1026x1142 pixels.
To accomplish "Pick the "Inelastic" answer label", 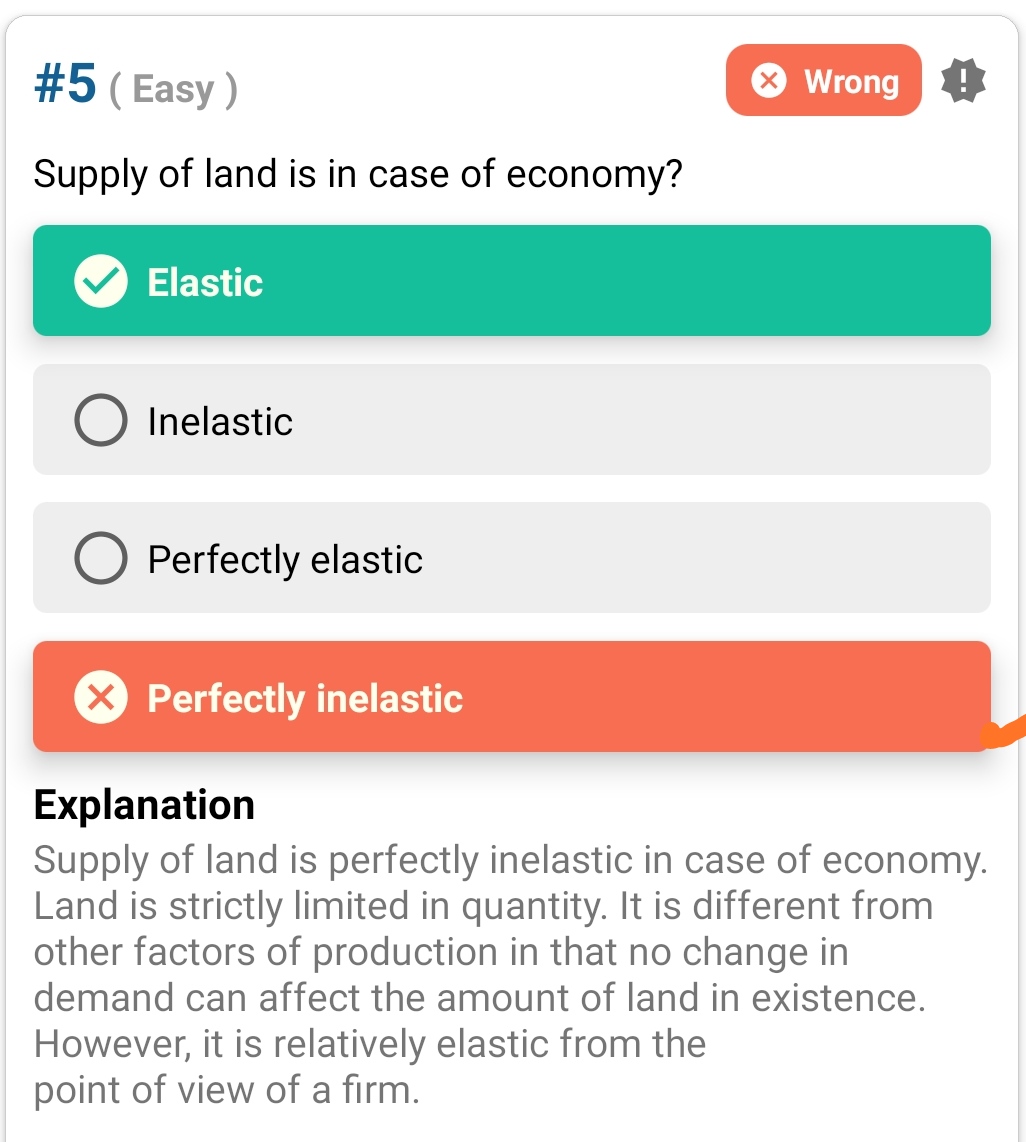I will pyautogui.click(x=220, y=421).
